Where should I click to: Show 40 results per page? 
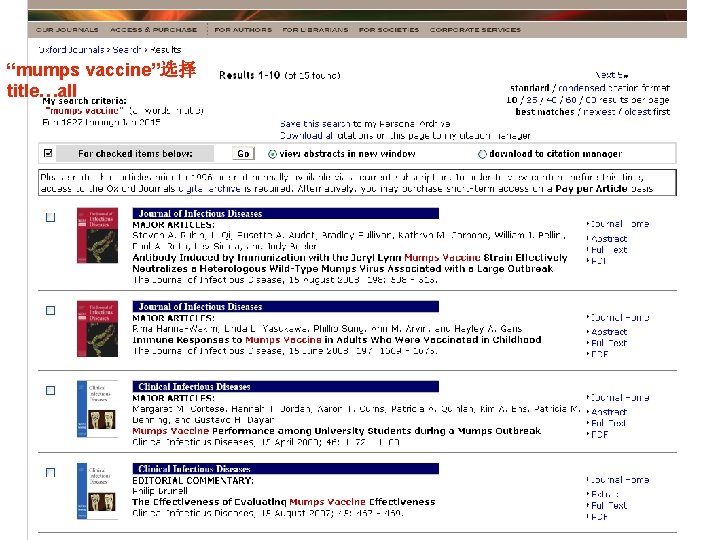point(551,100)
